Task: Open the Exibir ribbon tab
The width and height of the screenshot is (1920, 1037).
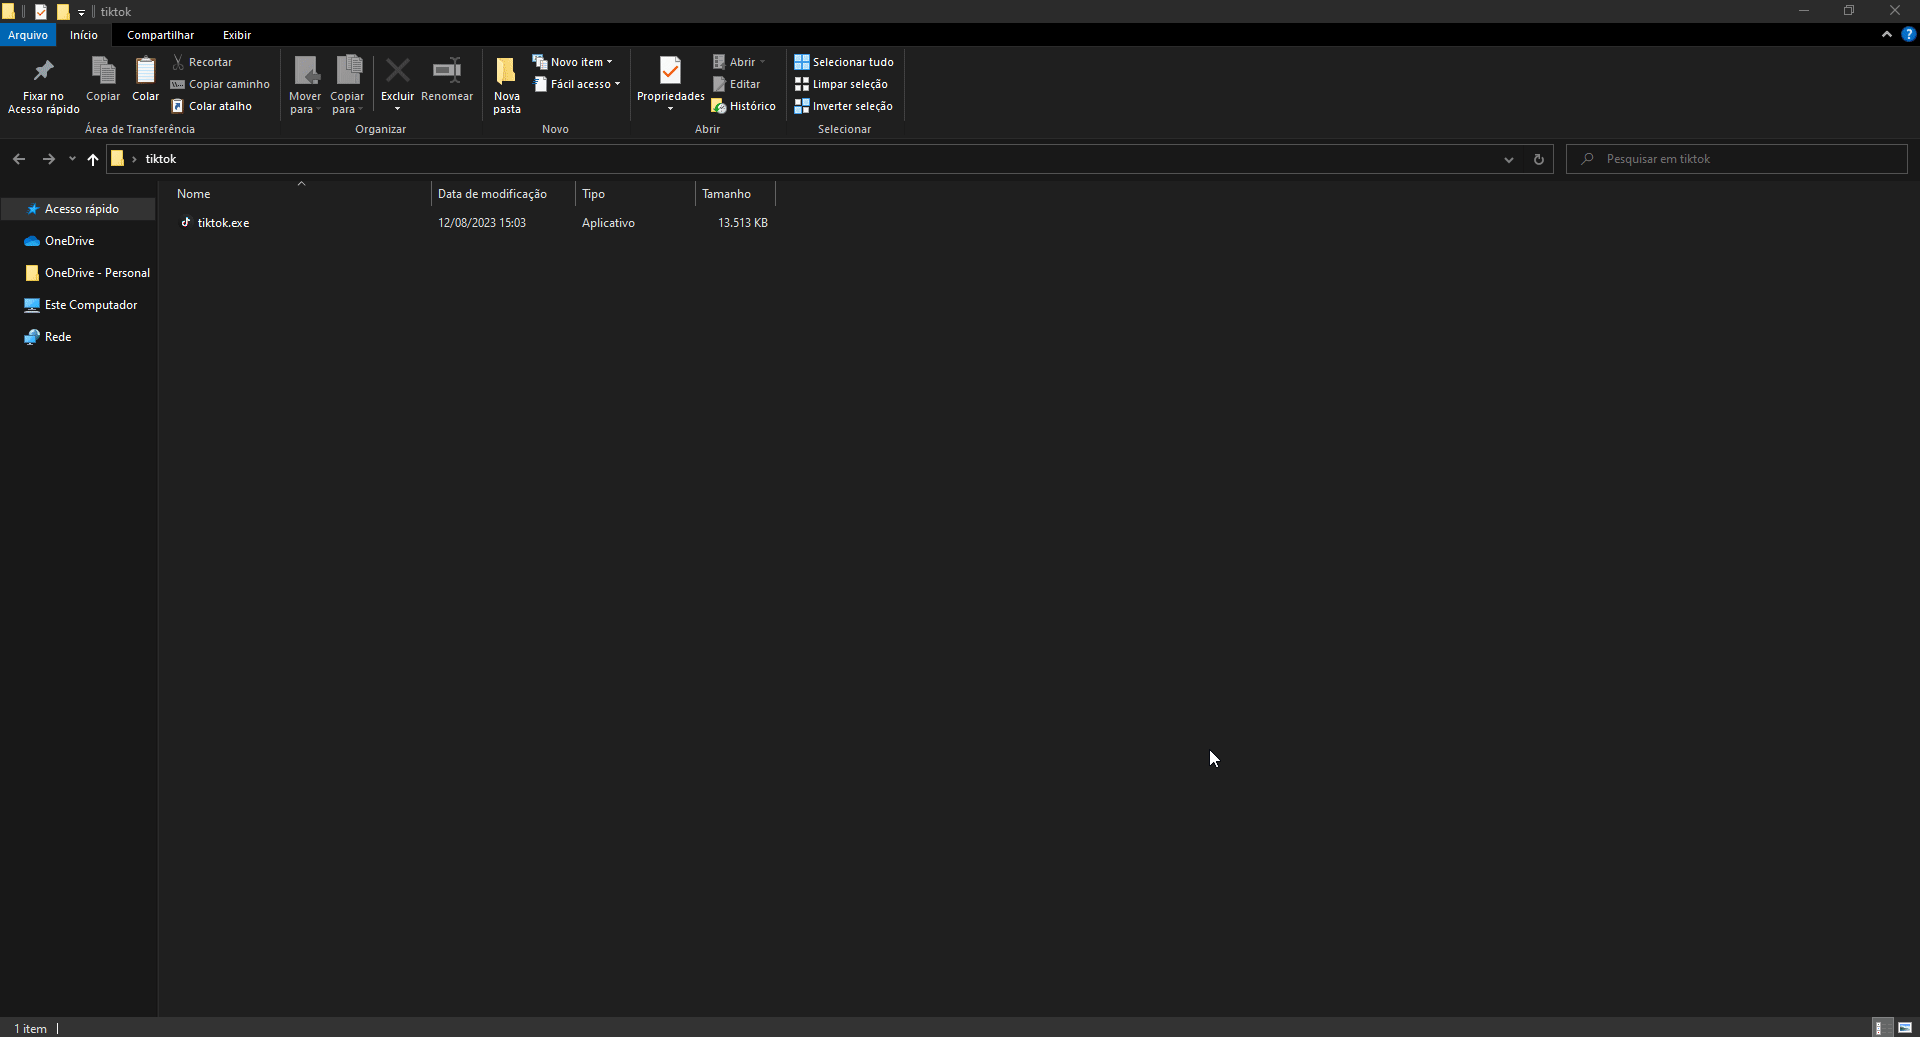Action: point(236,35)
